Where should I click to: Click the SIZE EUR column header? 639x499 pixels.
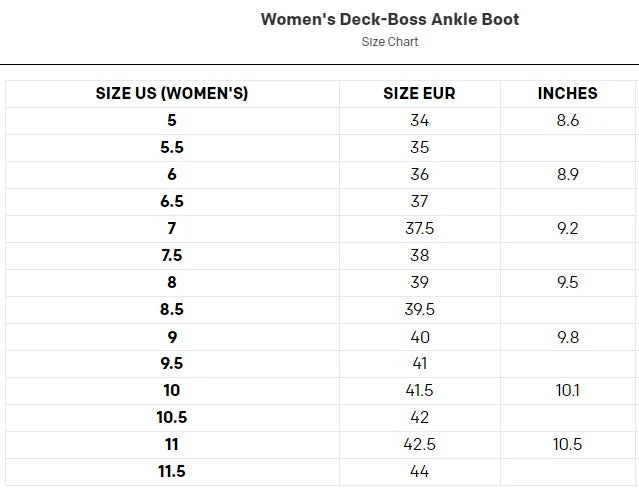click(x=419, y=93)
